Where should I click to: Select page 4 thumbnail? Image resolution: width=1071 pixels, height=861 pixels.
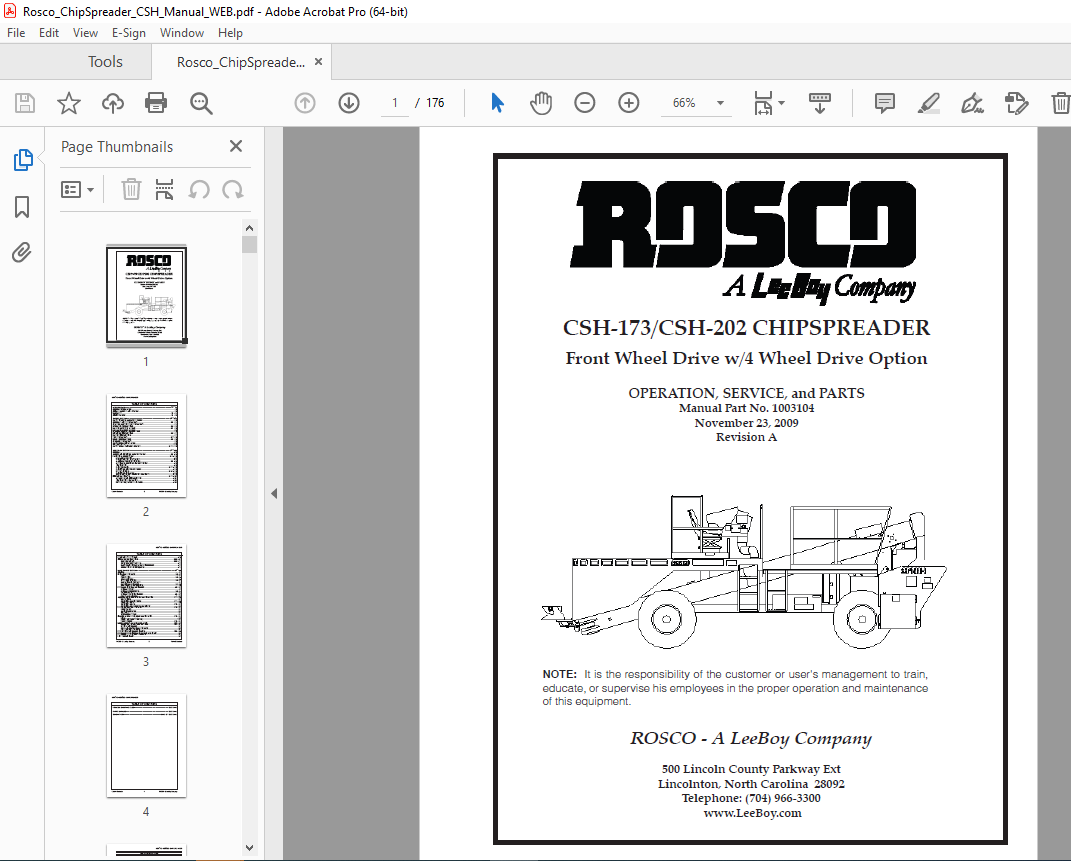coord(146,746)
